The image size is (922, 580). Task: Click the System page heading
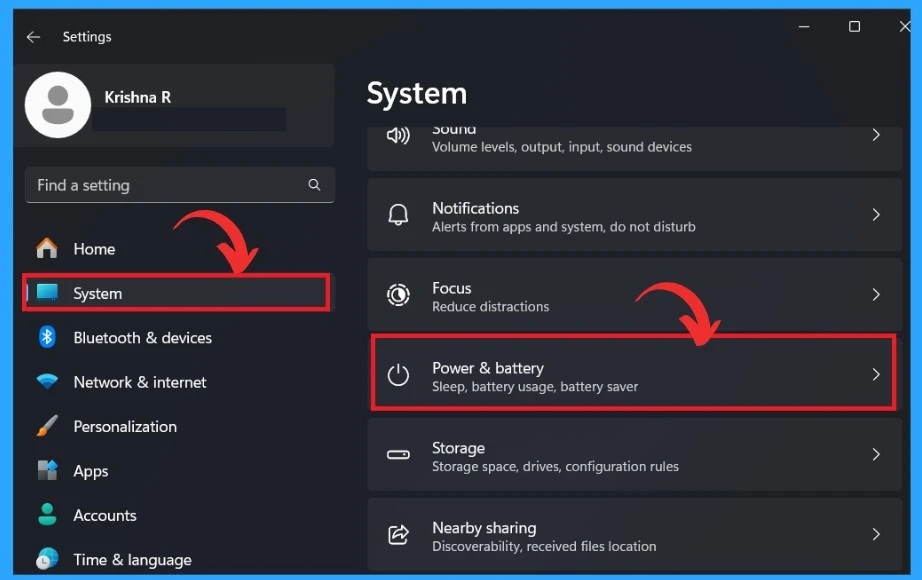pyautogui.click(x=417, y=94)
